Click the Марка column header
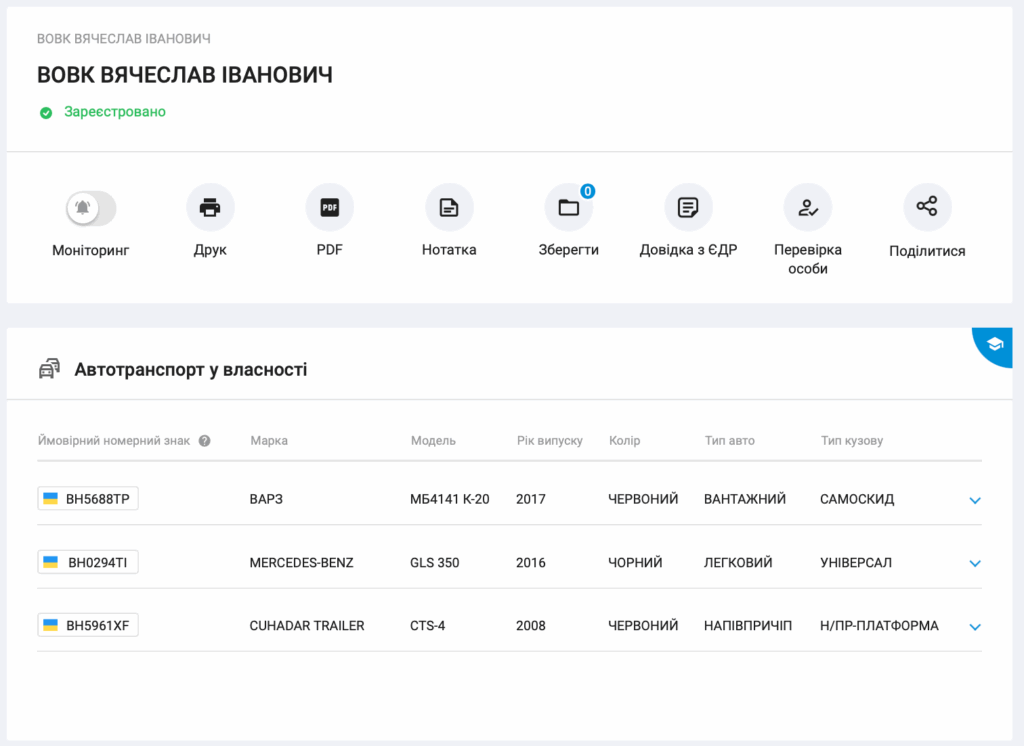 point(269,441)
